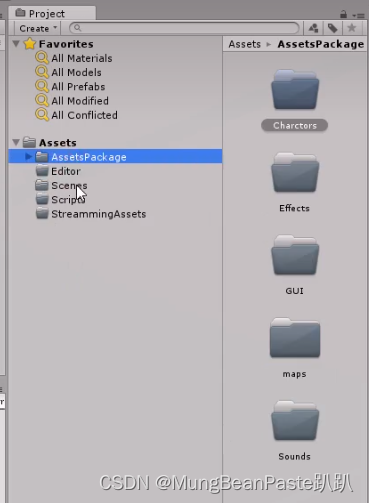Click the All Conflicted search icon
The width and height of the screenshot is (369, 503).
coord(42,115)
